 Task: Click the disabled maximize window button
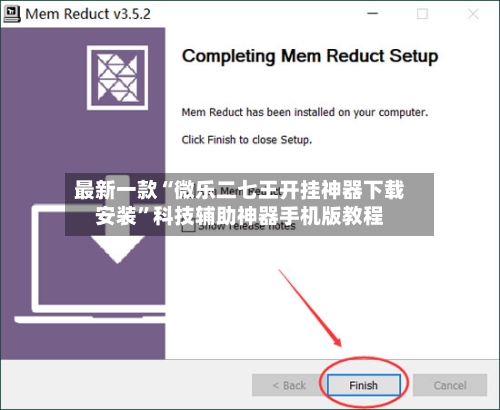(x=422, y=14)
